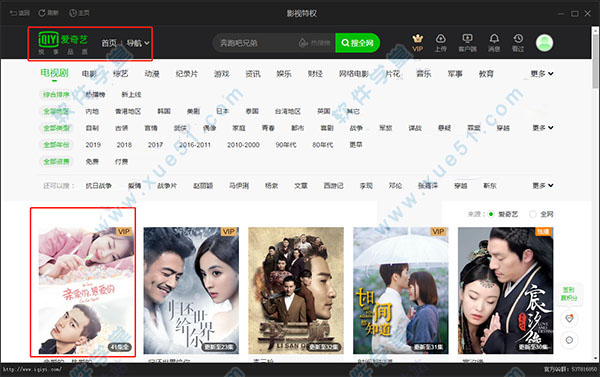Click the upload cloud icon
Image resolution: width=600 pixels, height=377 pixels.
(441, 39)
